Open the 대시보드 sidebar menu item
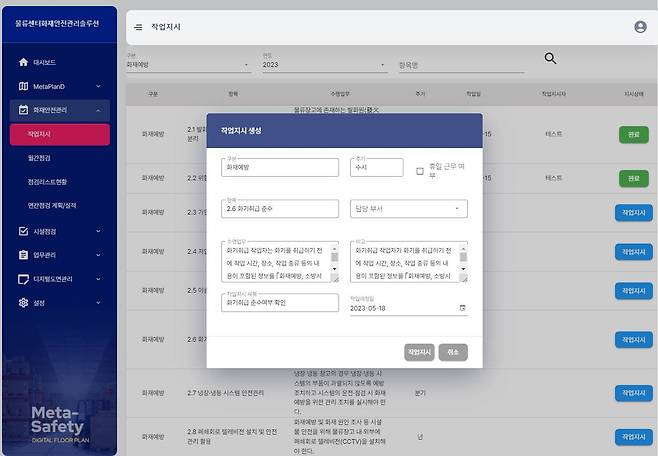This screenshot has height=456, width=658. [60, 62]
